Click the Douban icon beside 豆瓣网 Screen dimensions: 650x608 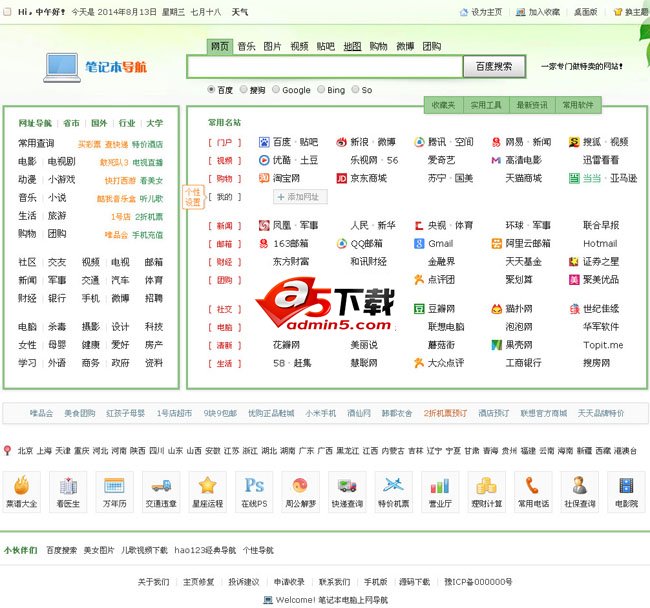pyautogui.click(x=419, y=309)
